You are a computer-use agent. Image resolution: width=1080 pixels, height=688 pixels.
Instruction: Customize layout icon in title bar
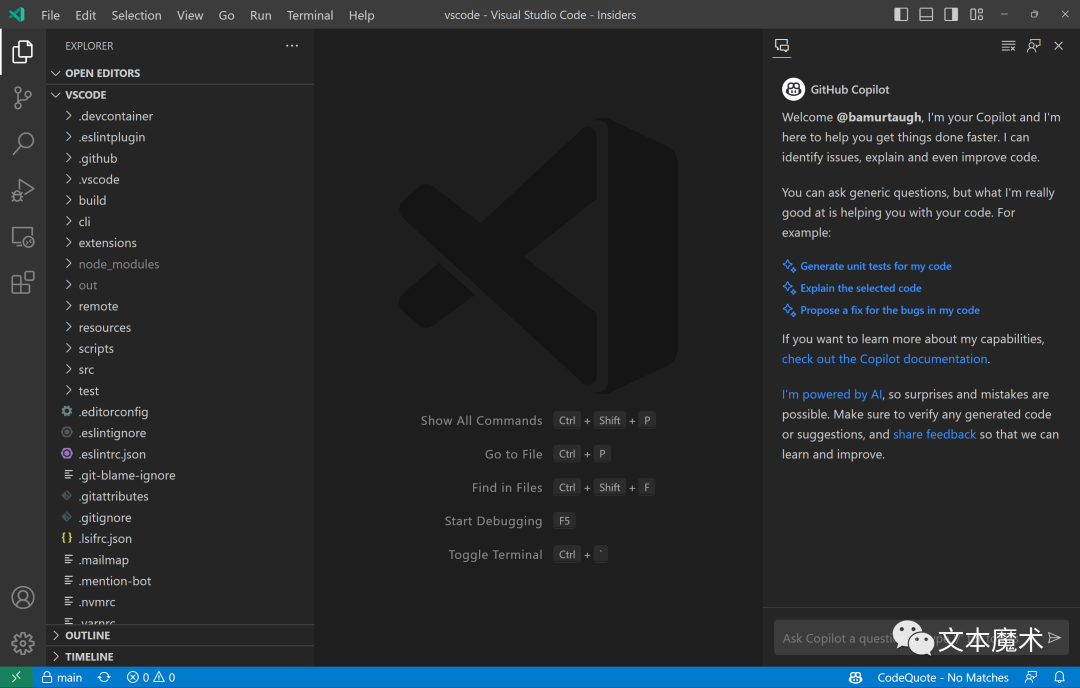point(977,14)
